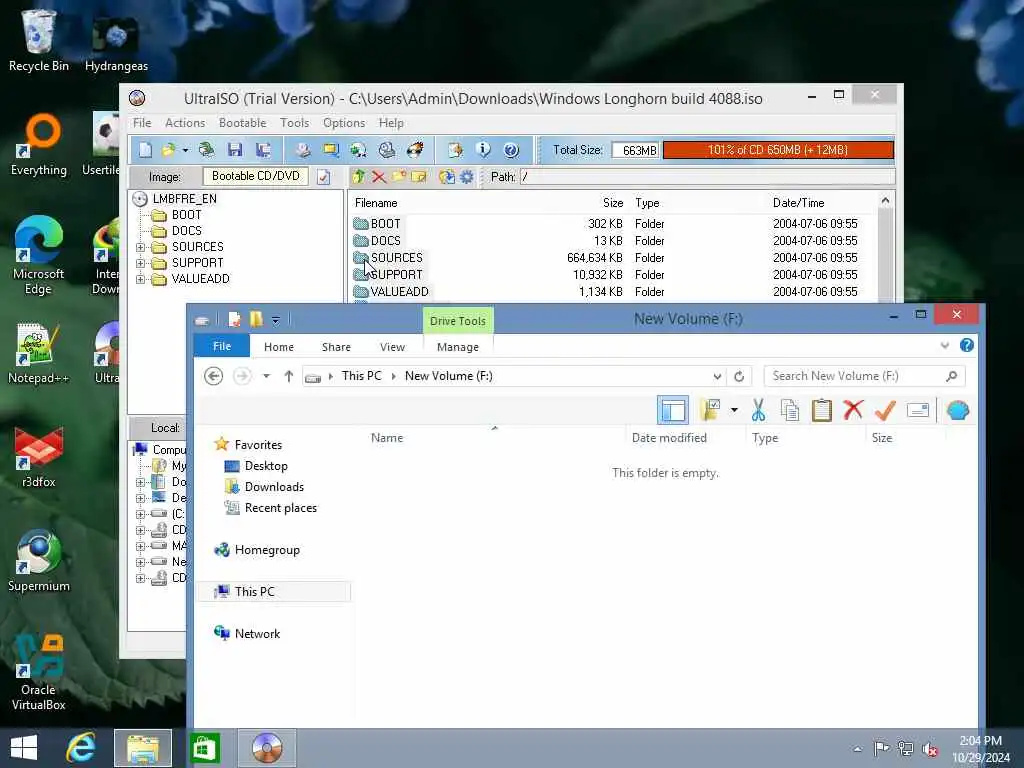The height and width of the screenshot is (768, 1024).
Task: Click the Refresh button in Explorer address bar
Action: point(739,376)
